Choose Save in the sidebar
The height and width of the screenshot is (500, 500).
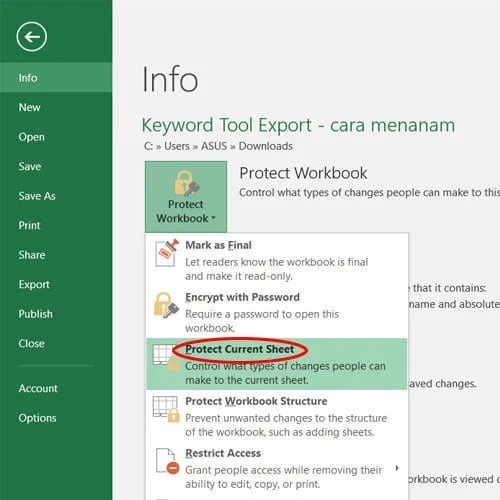click(x=56, y=166)
